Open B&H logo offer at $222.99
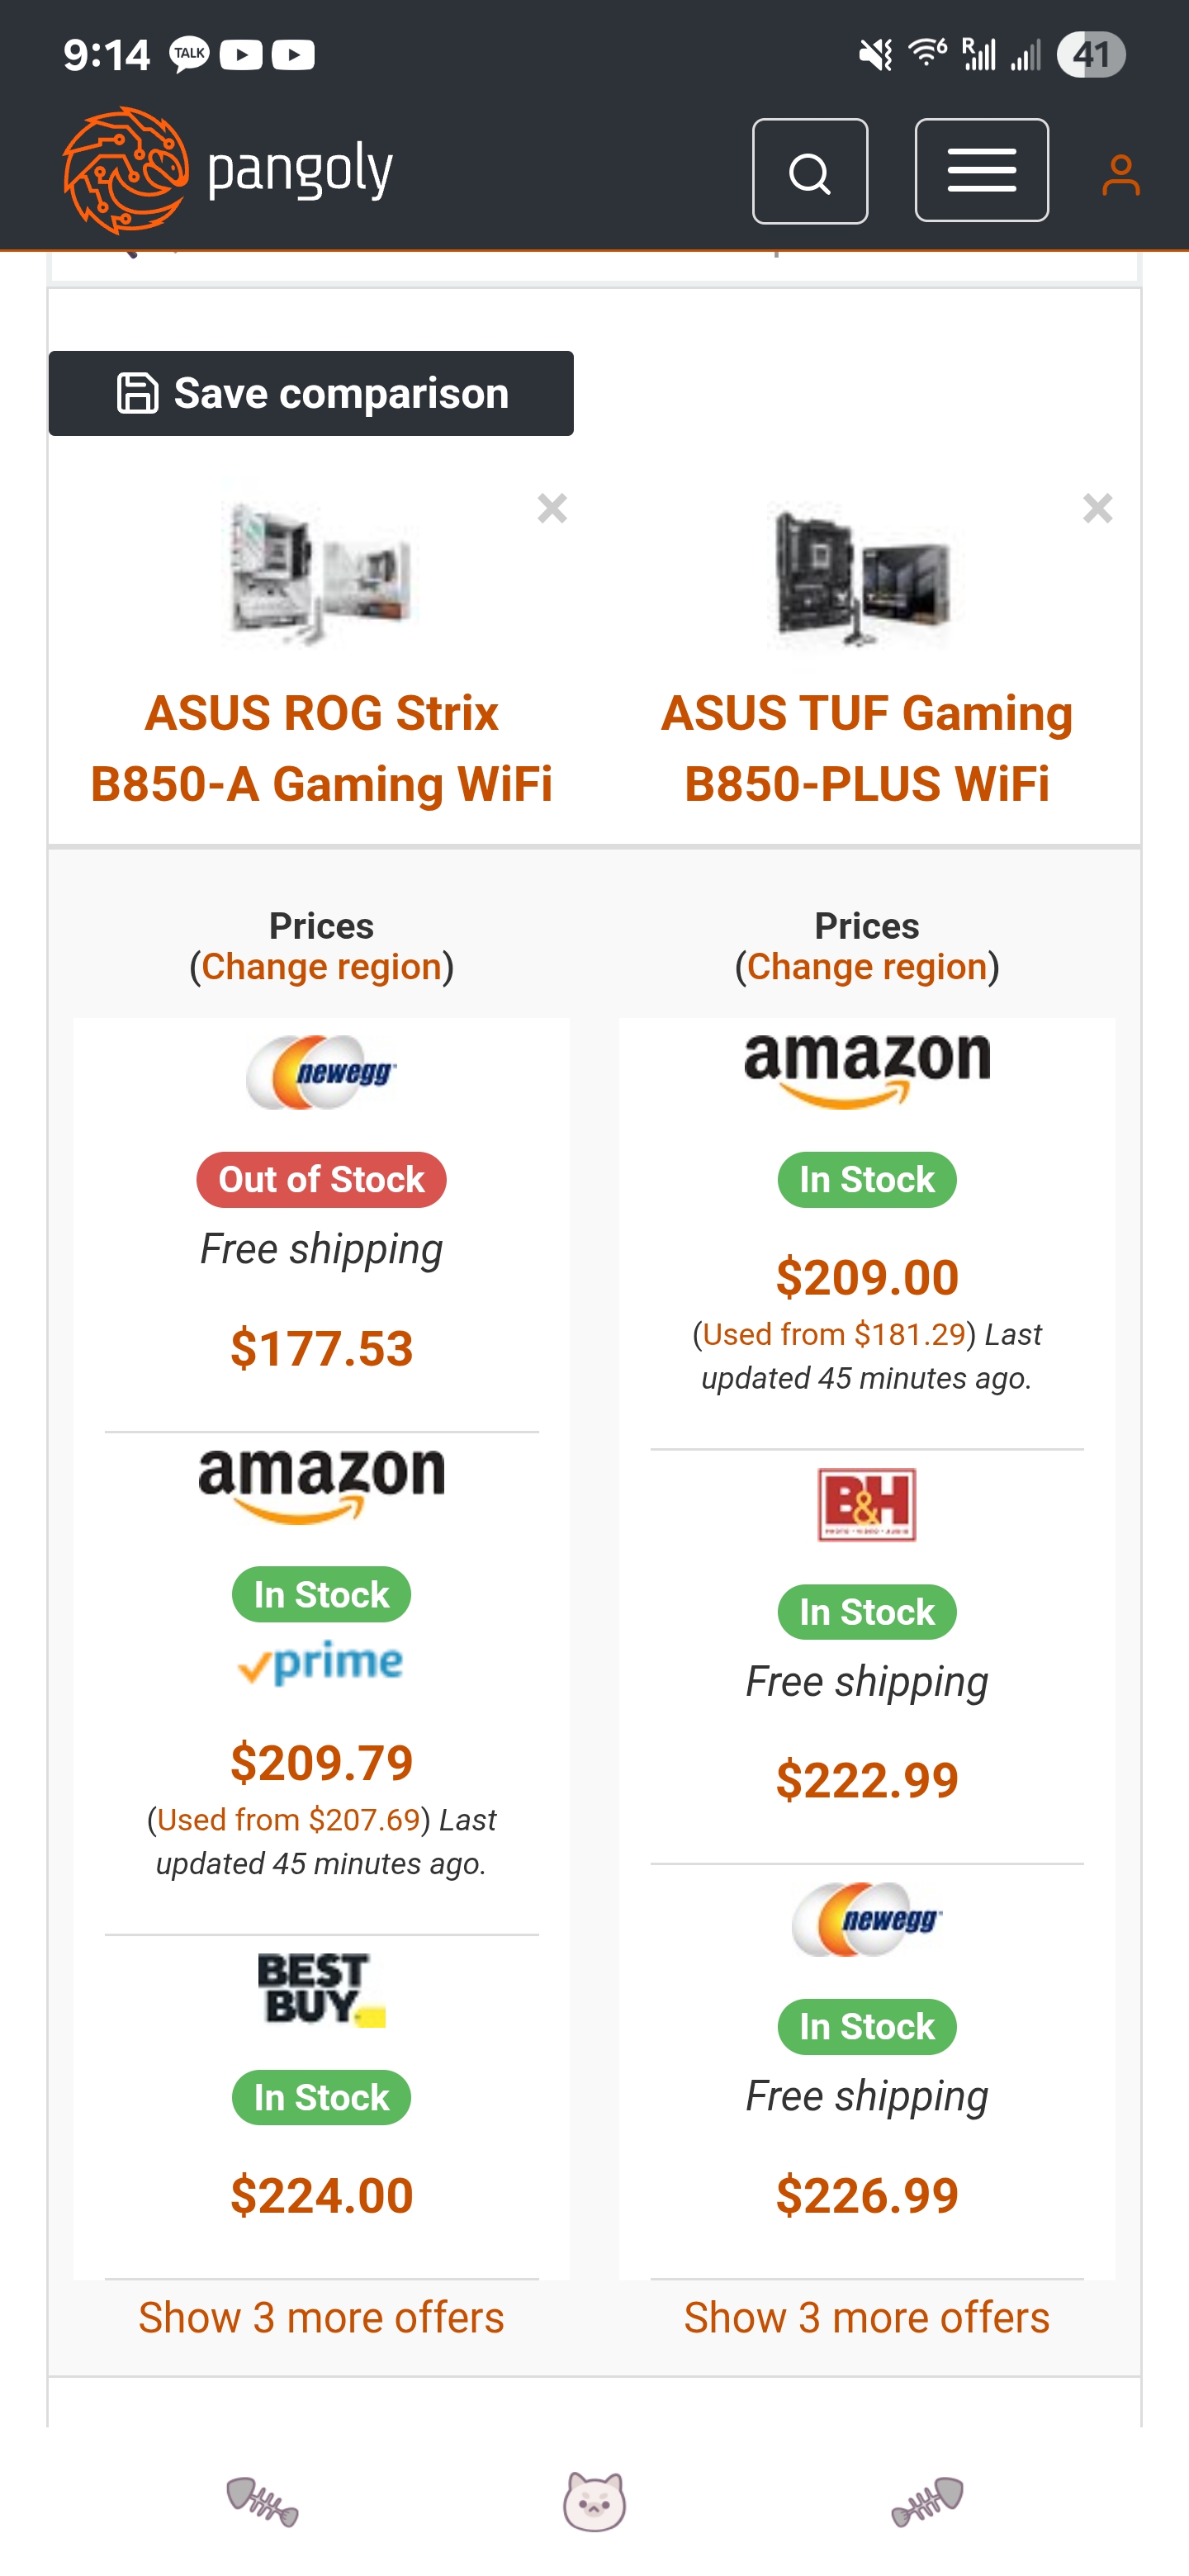The image size is (1189, 2576). [x=867, y=1505]
